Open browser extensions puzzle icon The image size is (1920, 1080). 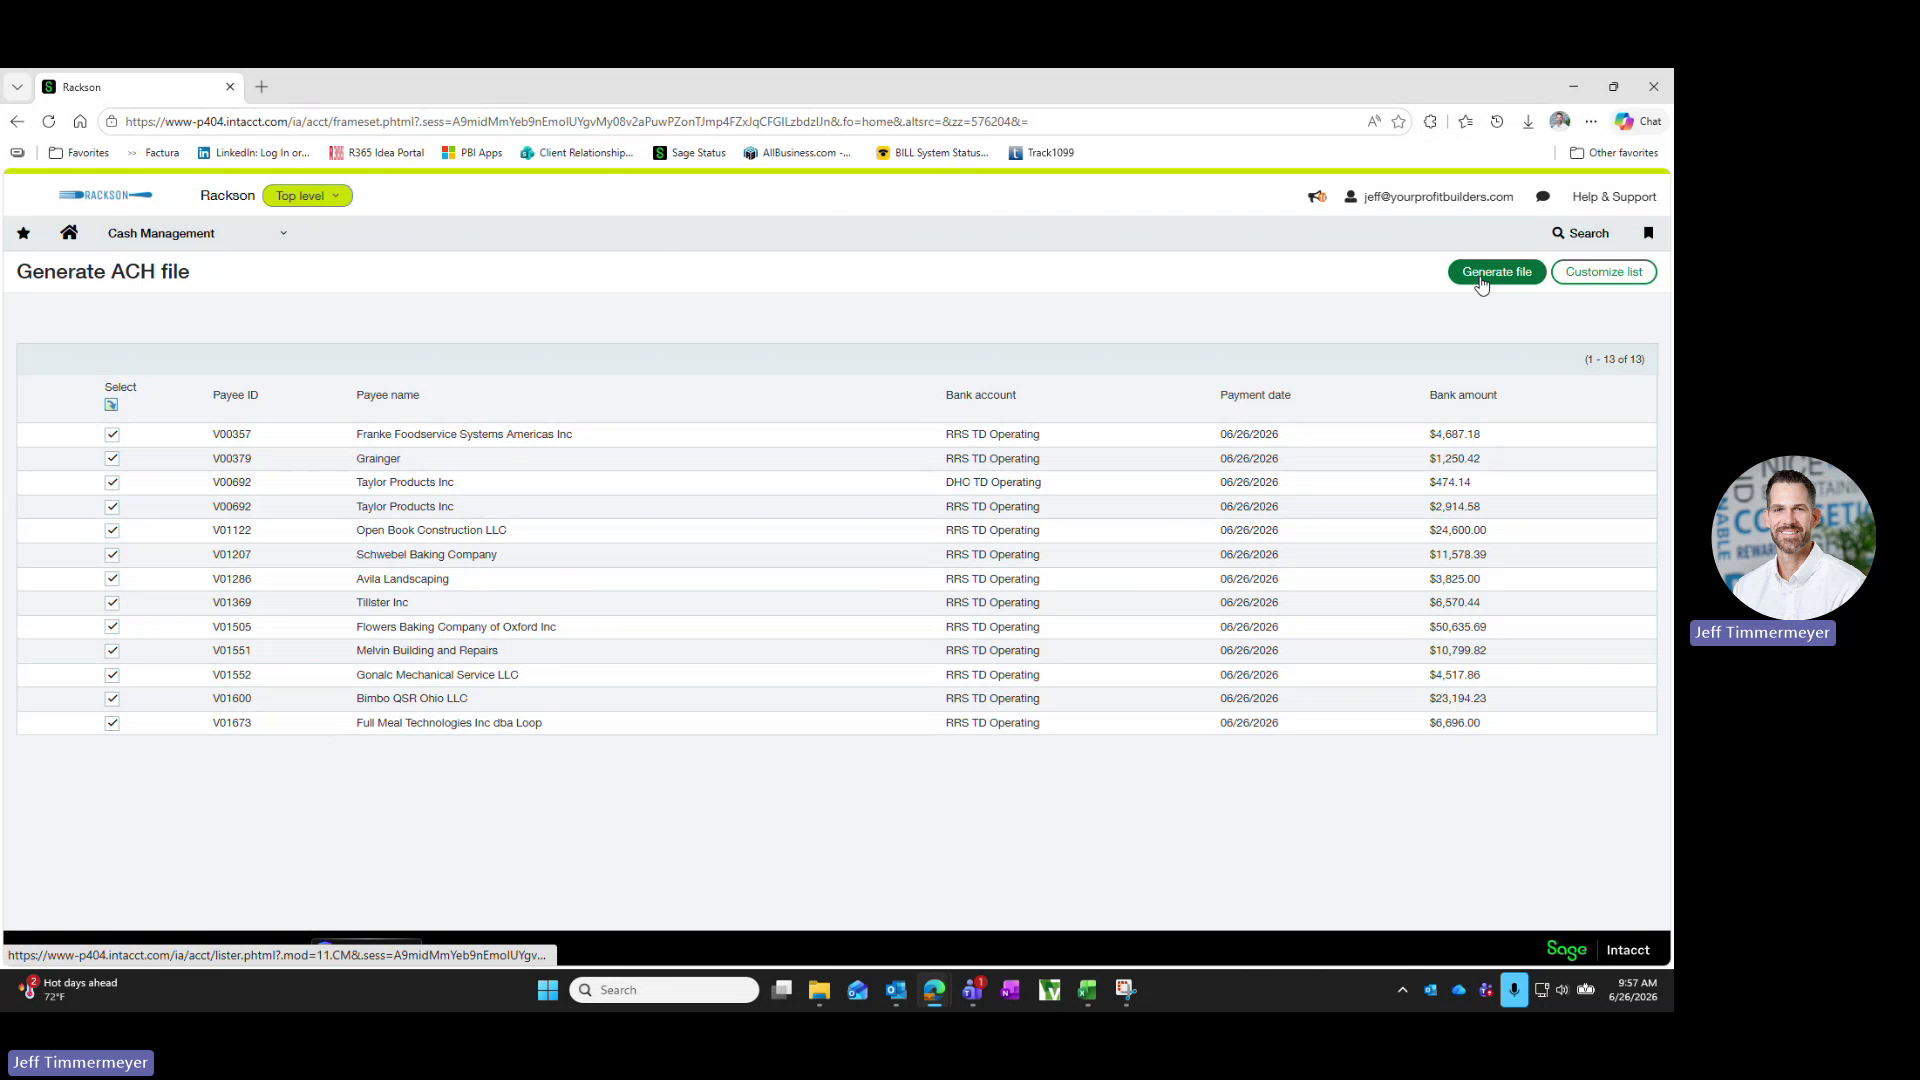1430,122
